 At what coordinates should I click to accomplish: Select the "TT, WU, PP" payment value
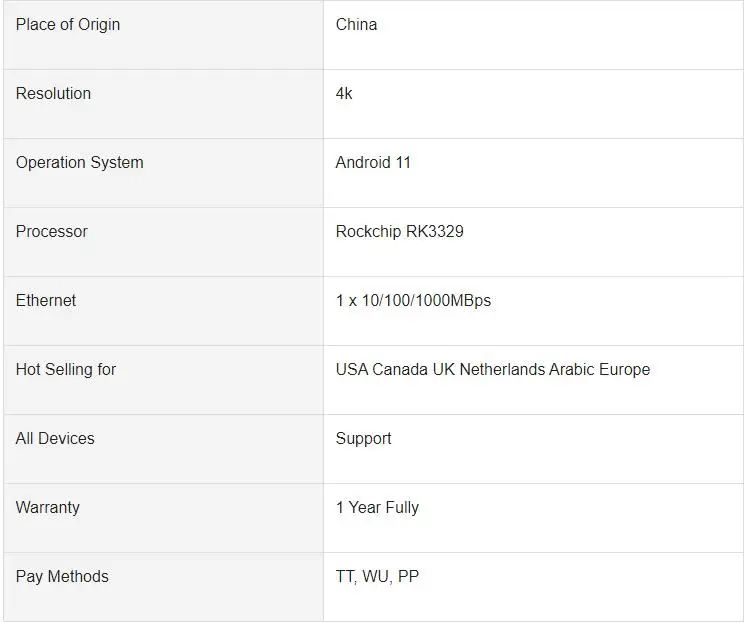(x=377, y=576)
